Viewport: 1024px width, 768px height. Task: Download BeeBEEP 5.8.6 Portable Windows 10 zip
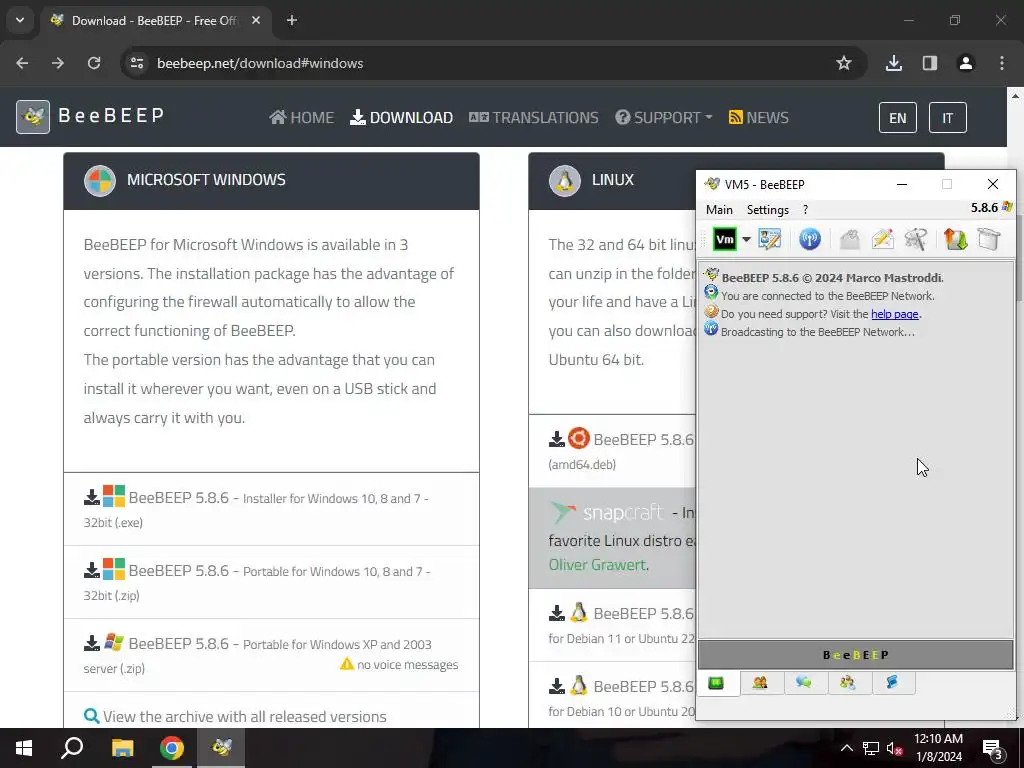(271, 583)
